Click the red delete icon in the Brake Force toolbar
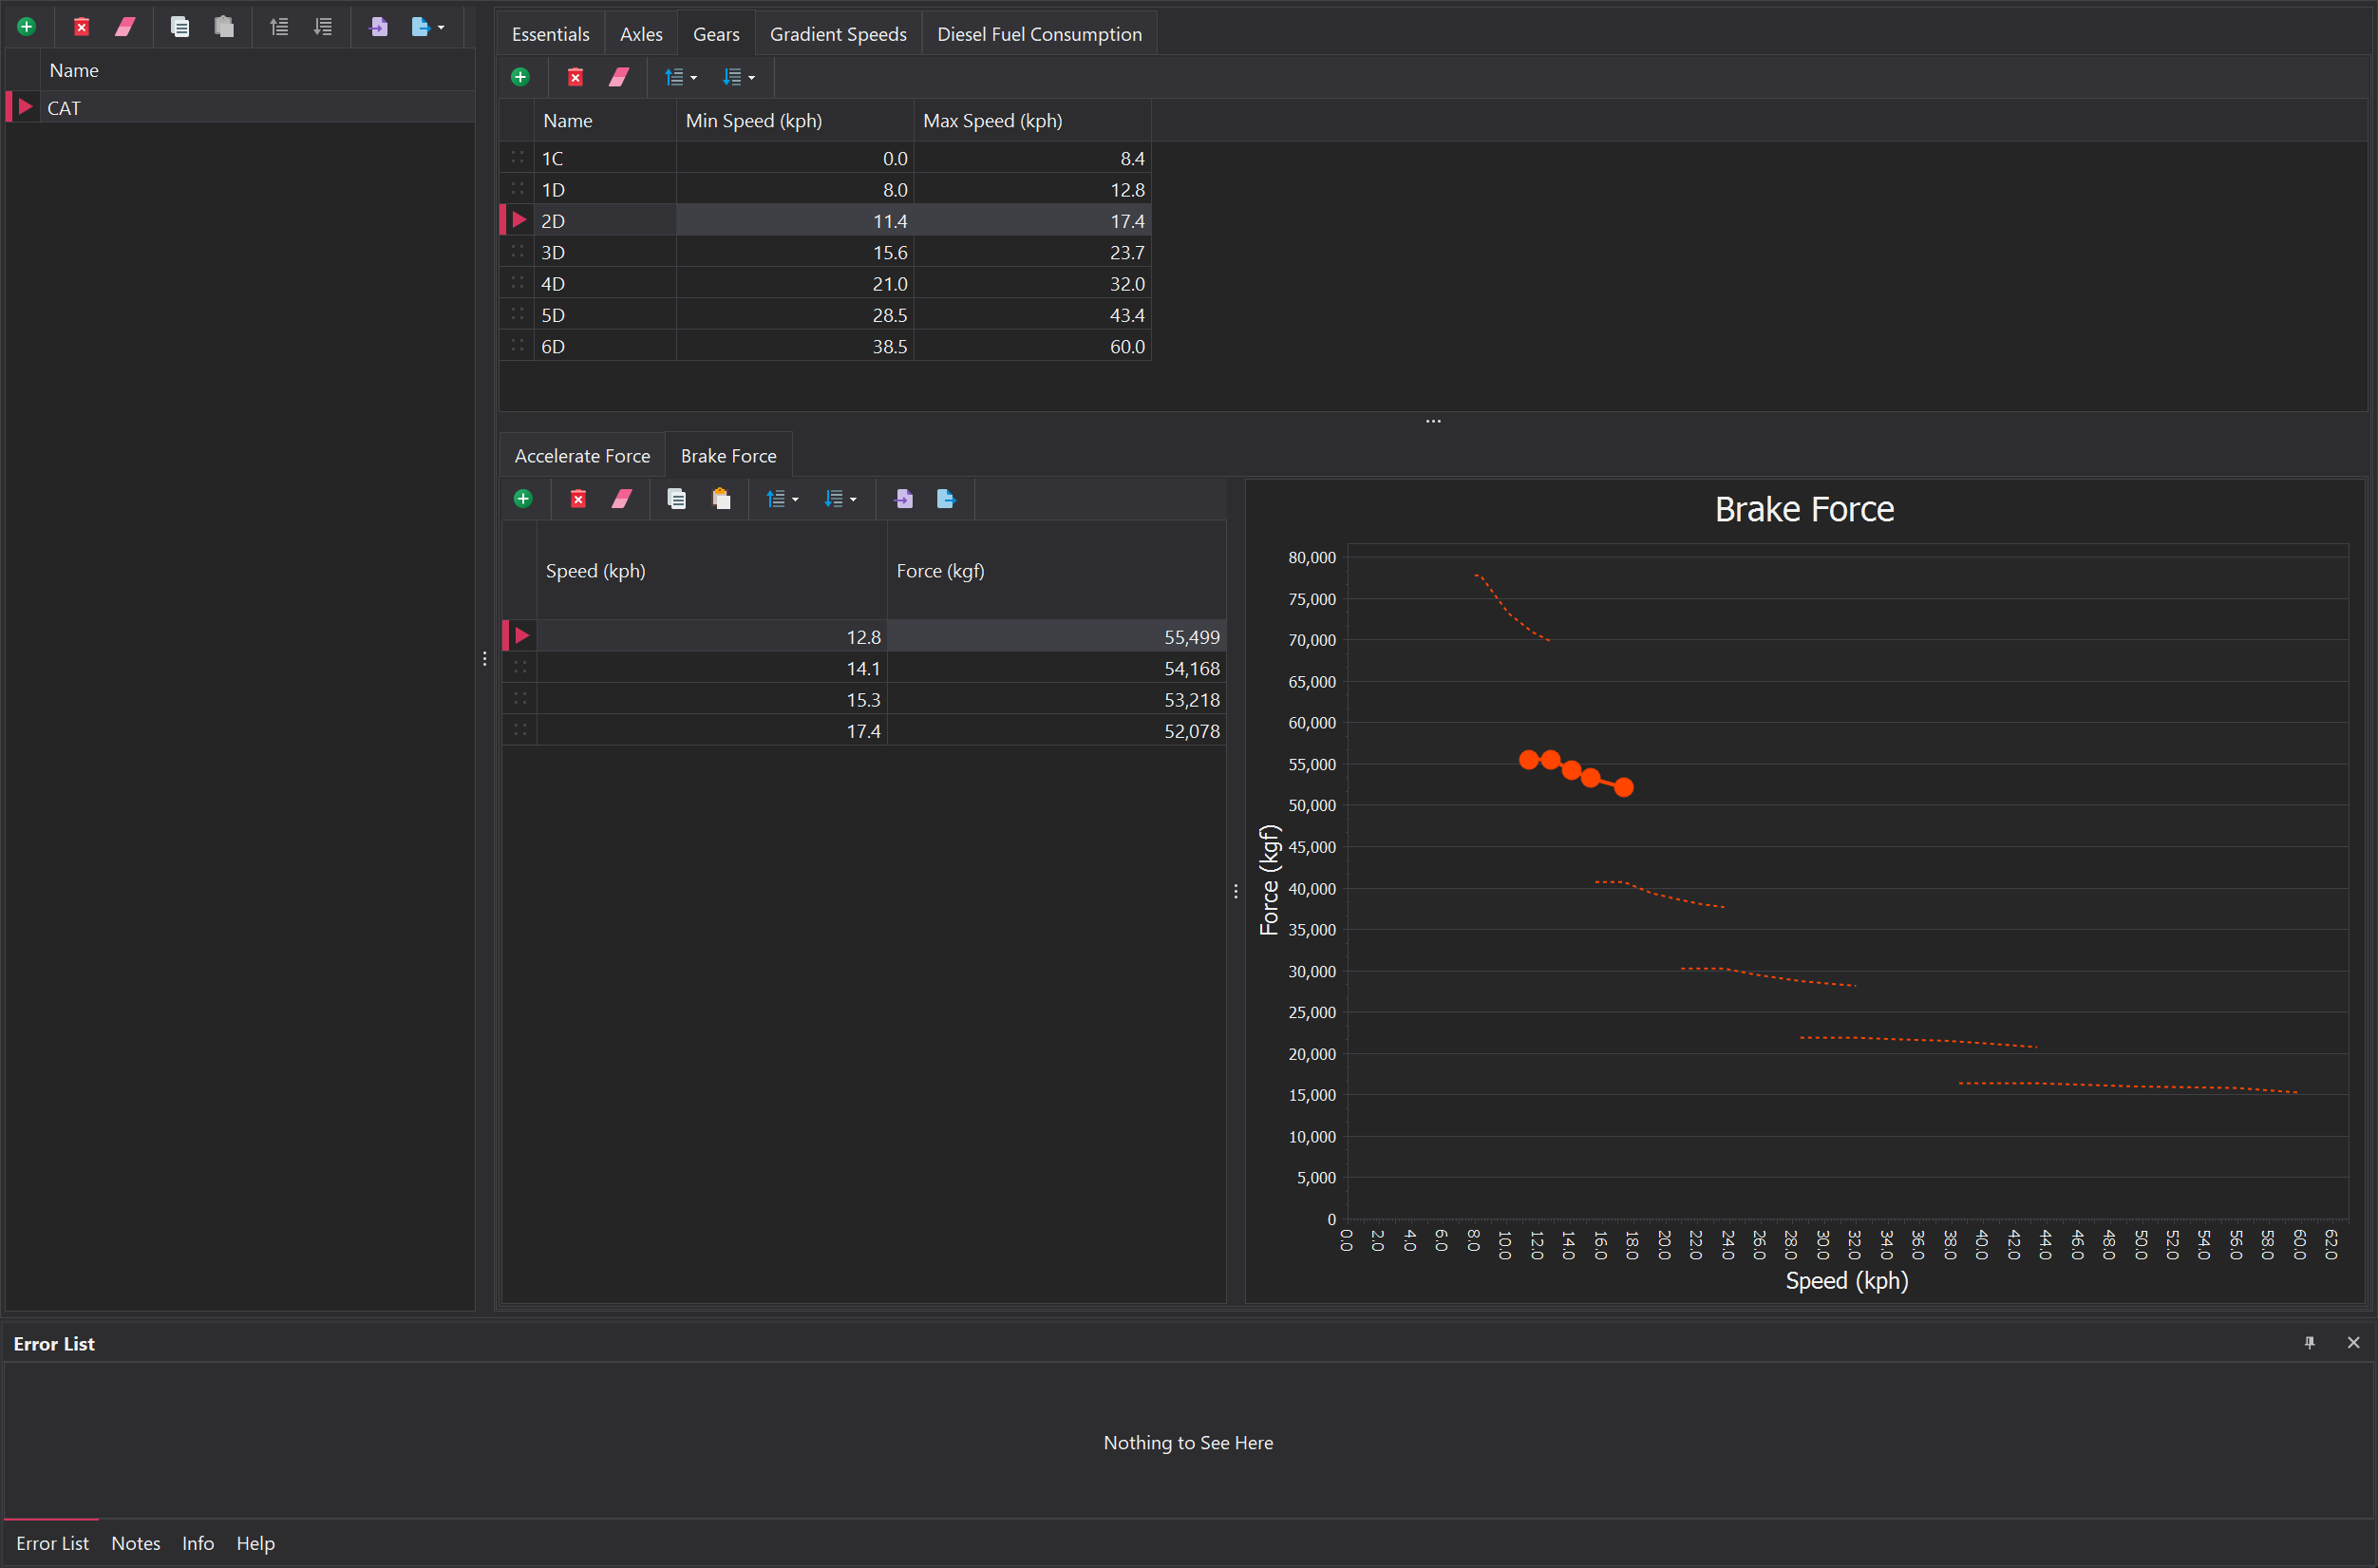2378x1568 pixels. 578,499
